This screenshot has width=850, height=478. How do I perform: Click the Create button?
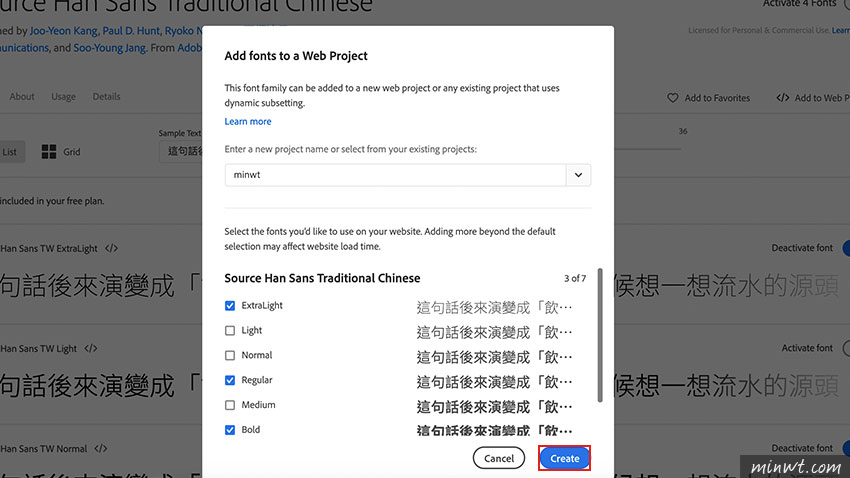pyautogui.click(x=564, y=458)
